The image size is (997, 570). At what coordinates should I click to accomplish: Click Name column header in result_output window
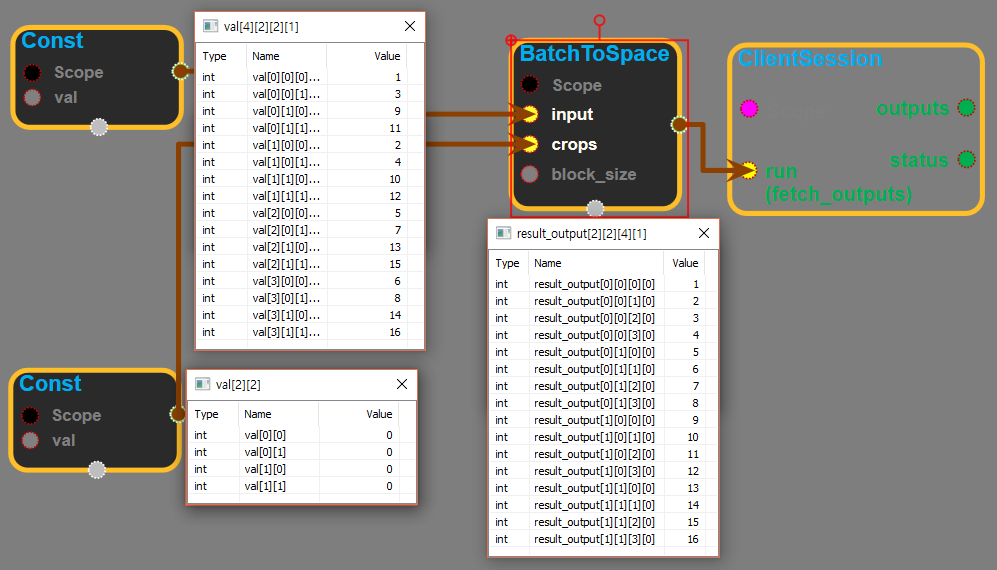click(x=548, y=263)
